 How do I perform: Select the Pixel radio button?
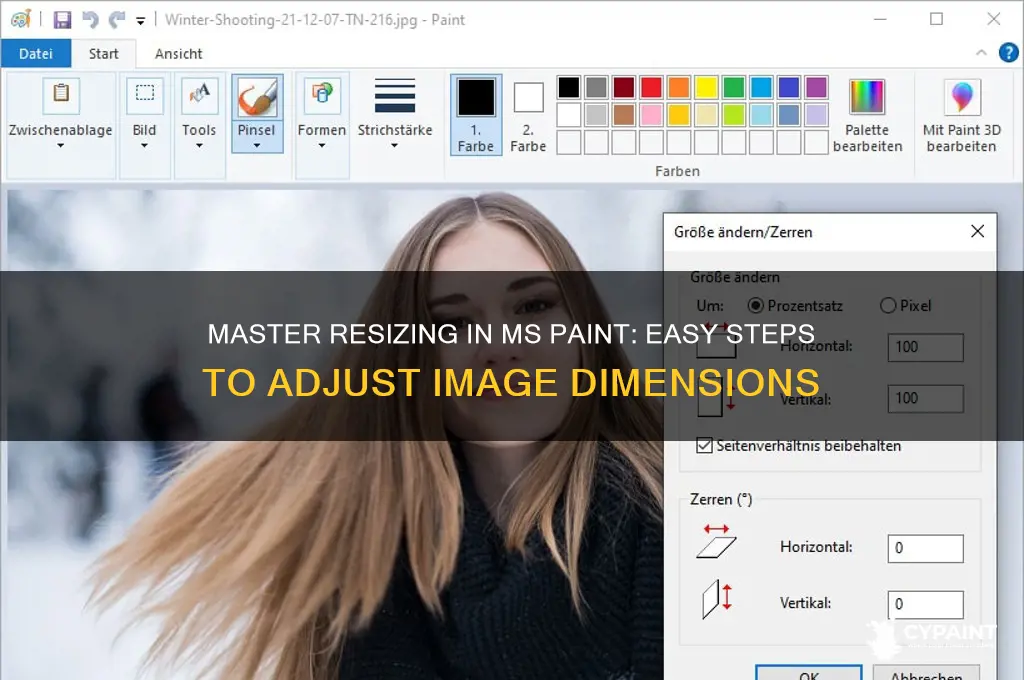[888, 306]
